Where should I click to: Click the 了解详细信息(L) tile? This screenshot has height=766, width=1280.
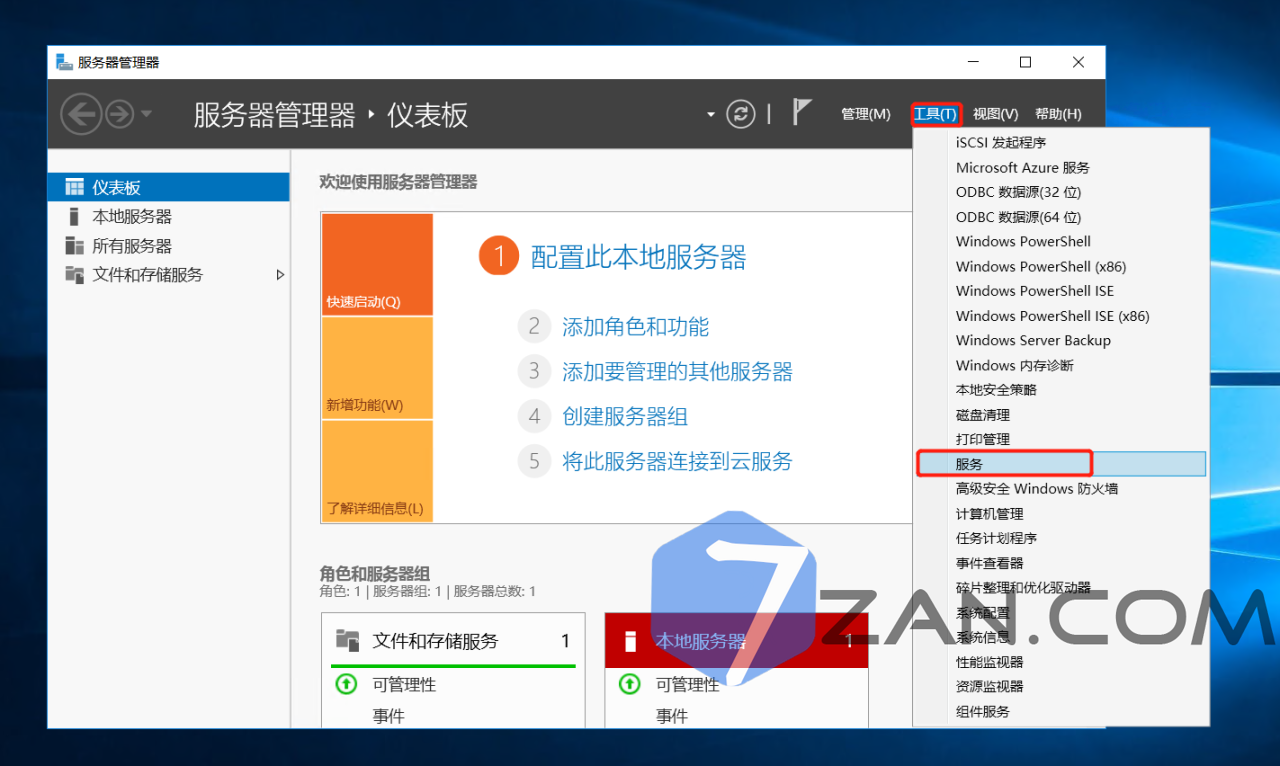tap(377, 470)
